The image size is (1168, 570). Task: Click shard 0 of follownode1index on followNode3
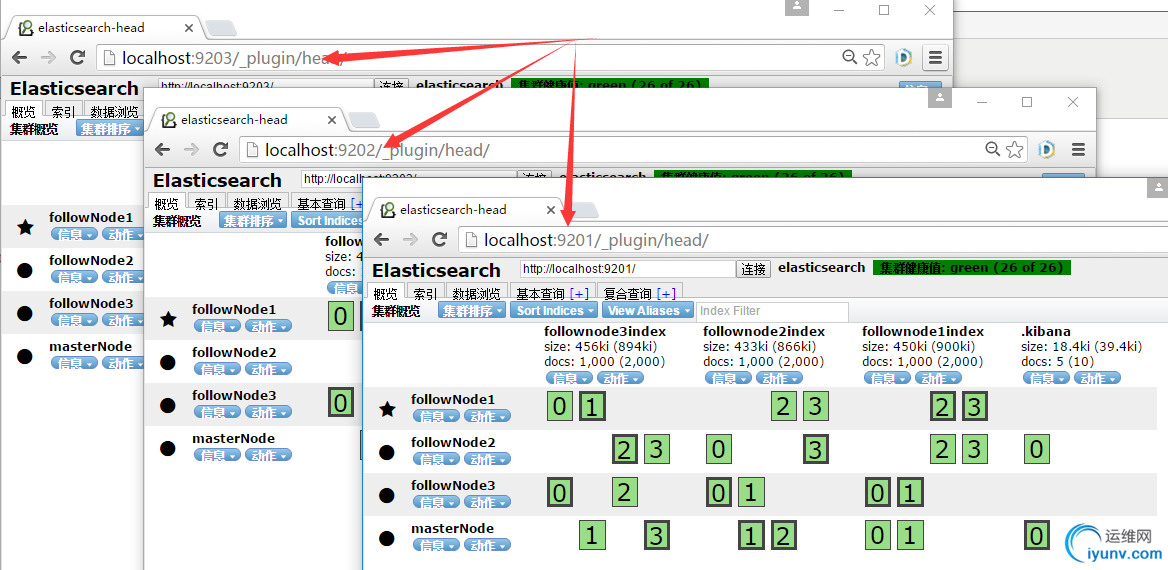pos(878,493)
